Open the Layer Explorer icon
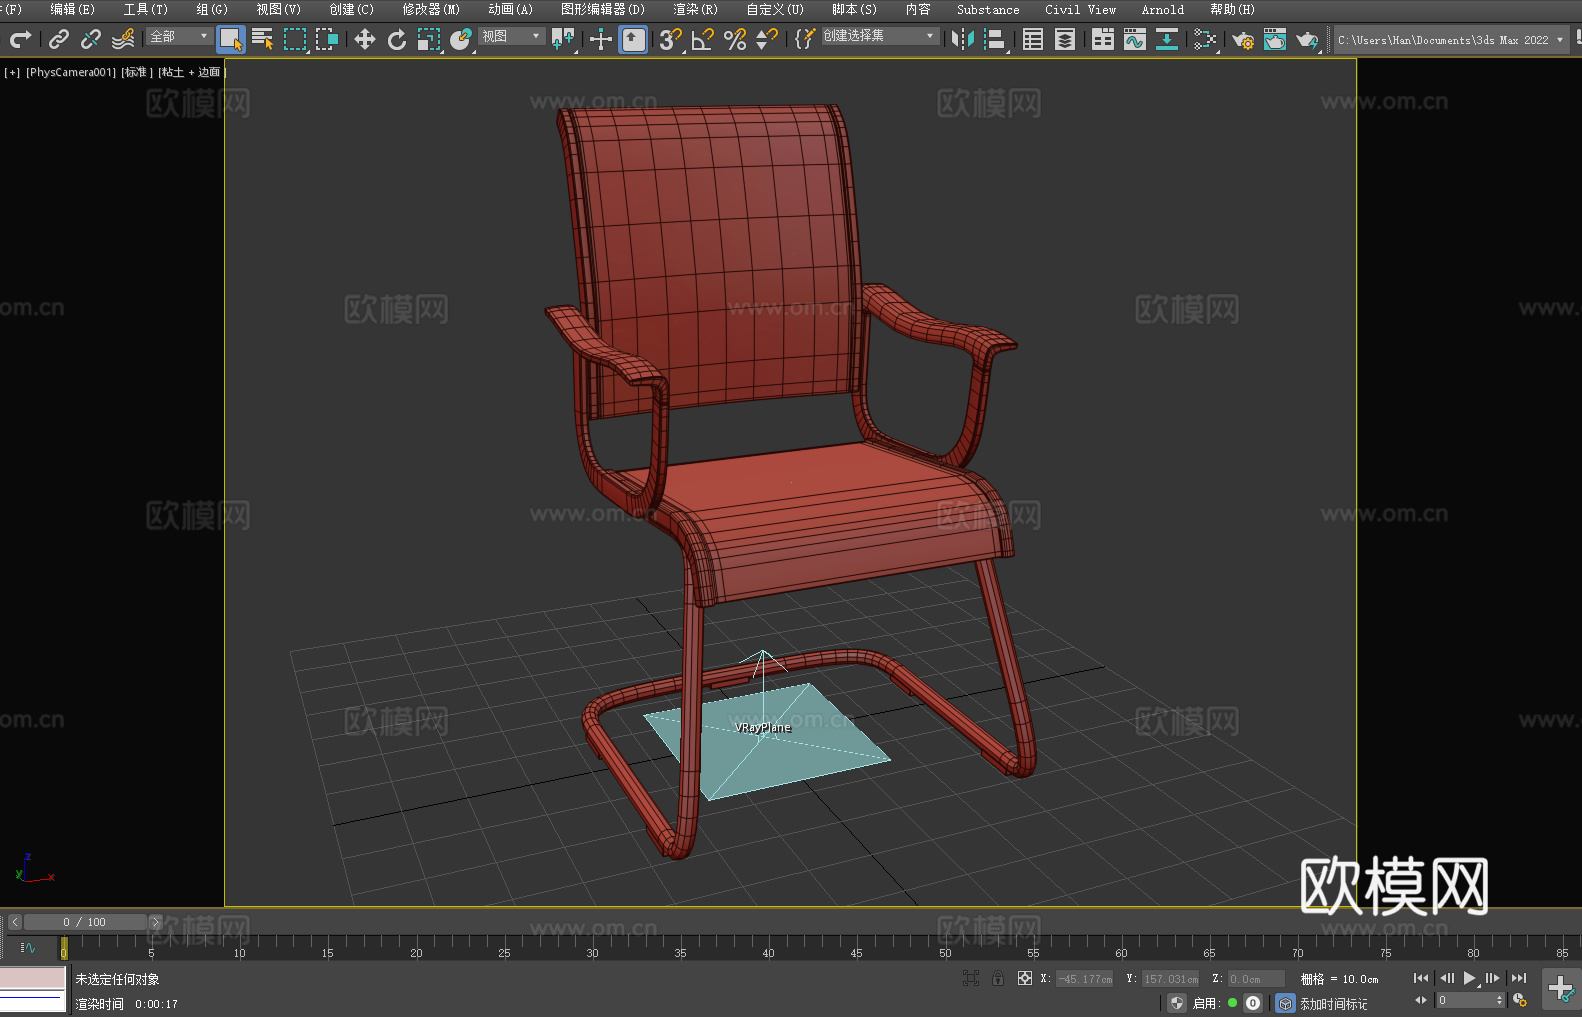This screenshot has height=1017, width=1582. 1065,39
